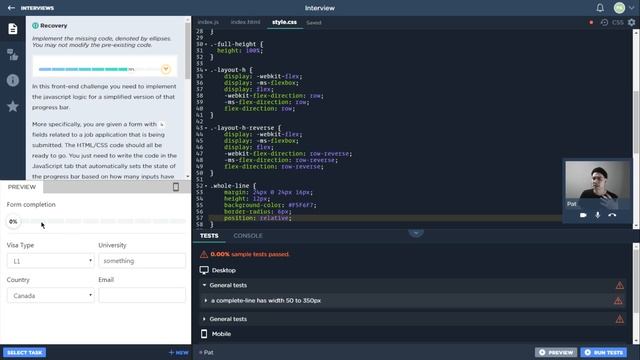Click the Email input field
640x360 pixels.
(x=142, y=296)
